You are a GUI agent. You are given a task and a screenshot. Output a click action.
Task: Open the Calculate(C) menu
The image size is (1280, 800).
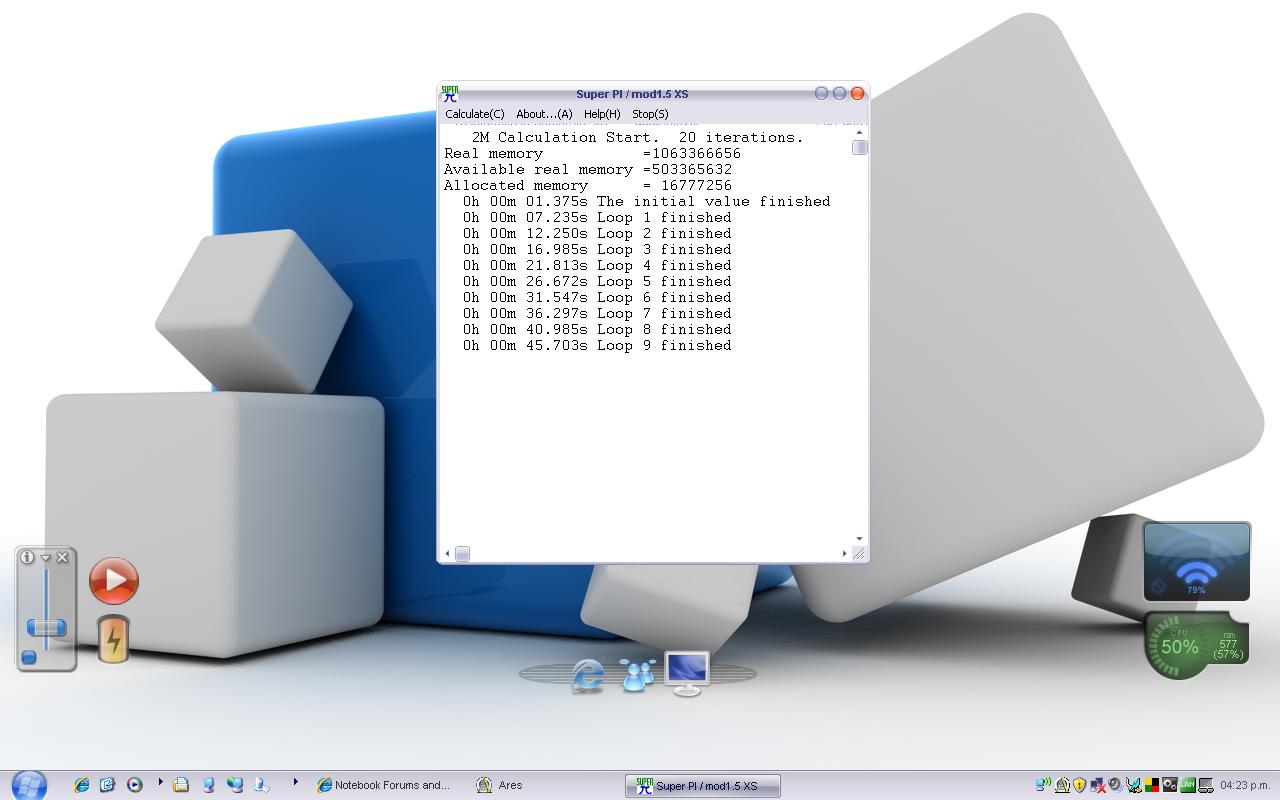[x=474, y=114]
